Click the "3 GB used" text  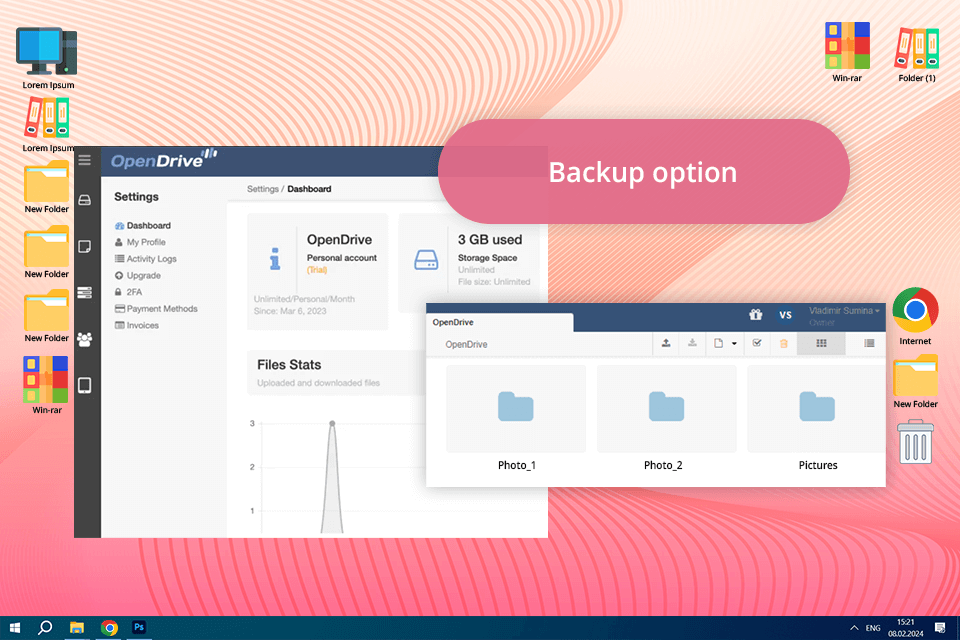coord(490,239)
